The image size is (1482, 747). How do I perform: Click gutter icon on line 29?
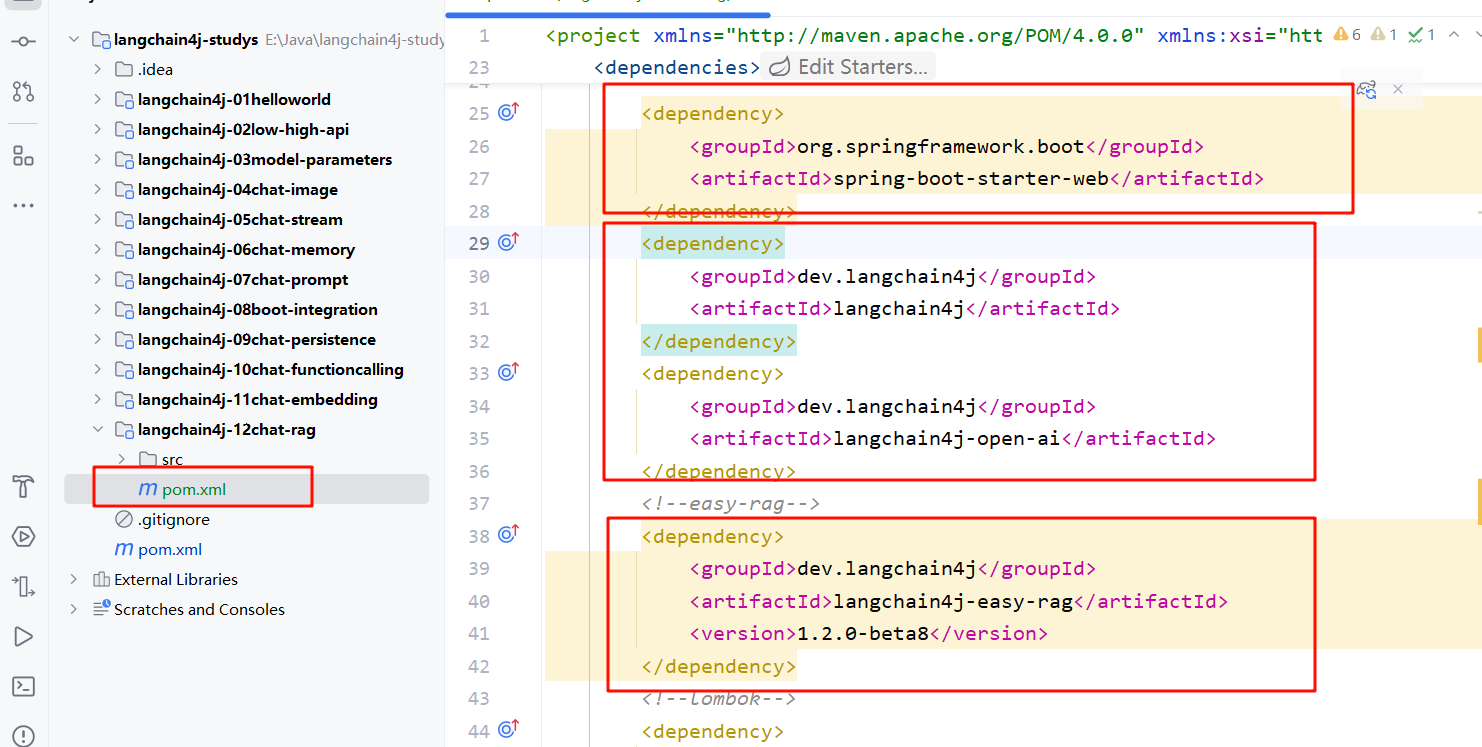click(508, 242)
